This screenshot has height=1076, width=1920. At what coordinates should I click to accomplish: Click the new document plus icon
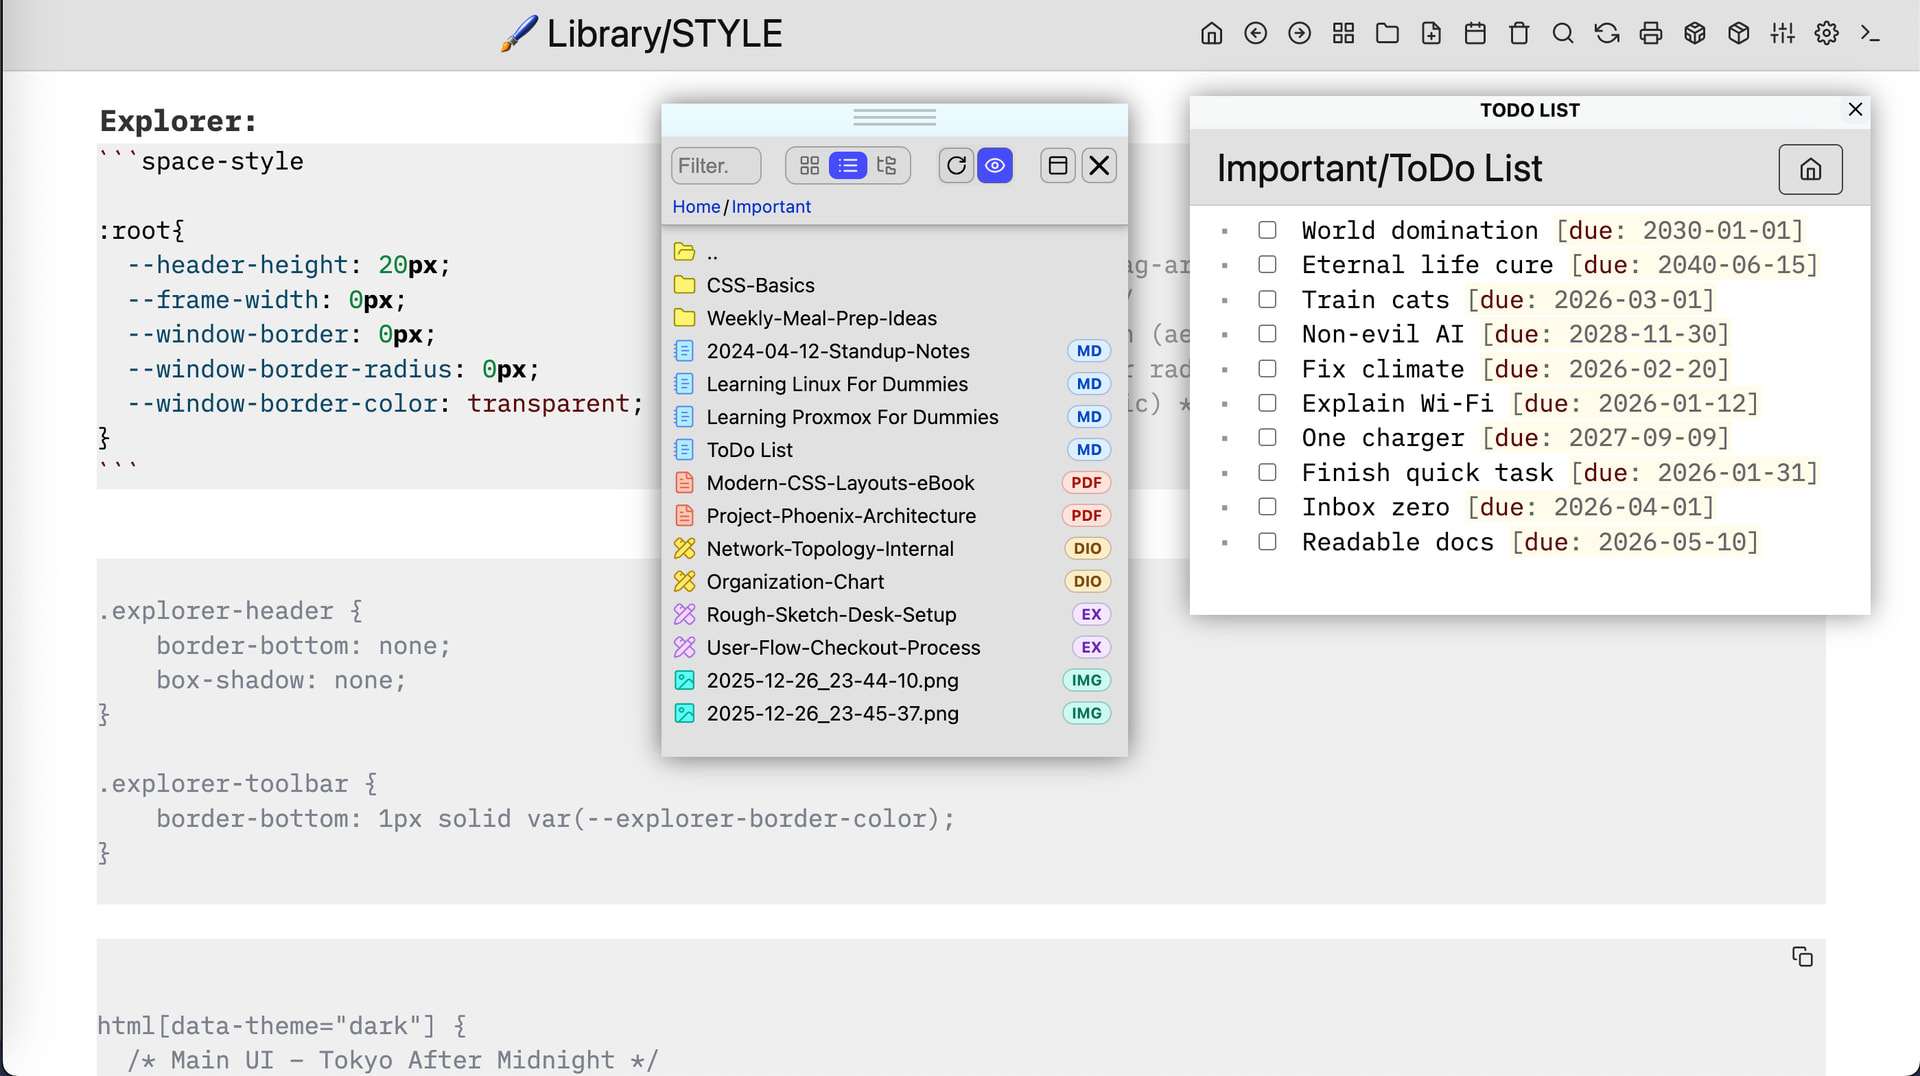(1431, 34)
